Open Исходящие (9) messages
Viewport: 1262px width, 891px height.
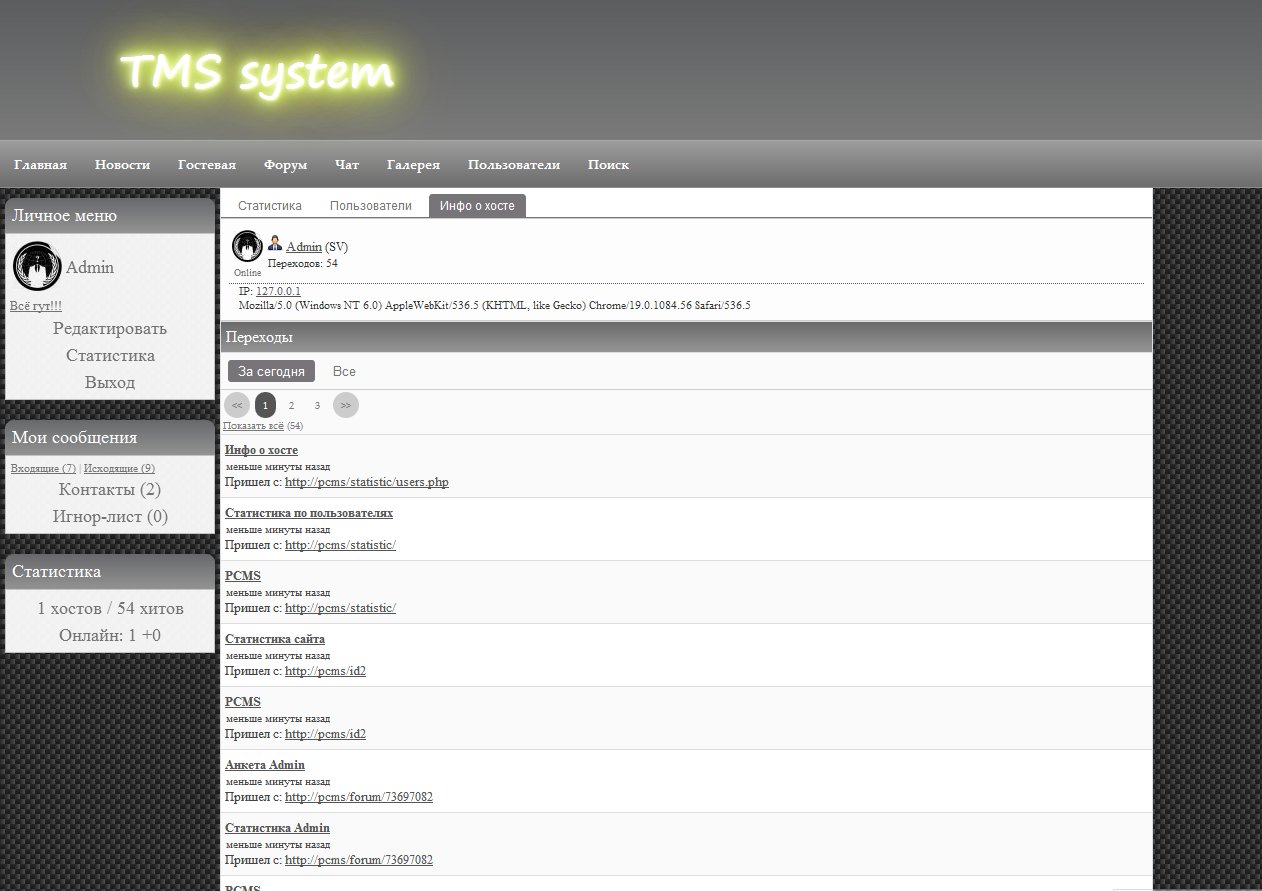click(x=119, y=468)
